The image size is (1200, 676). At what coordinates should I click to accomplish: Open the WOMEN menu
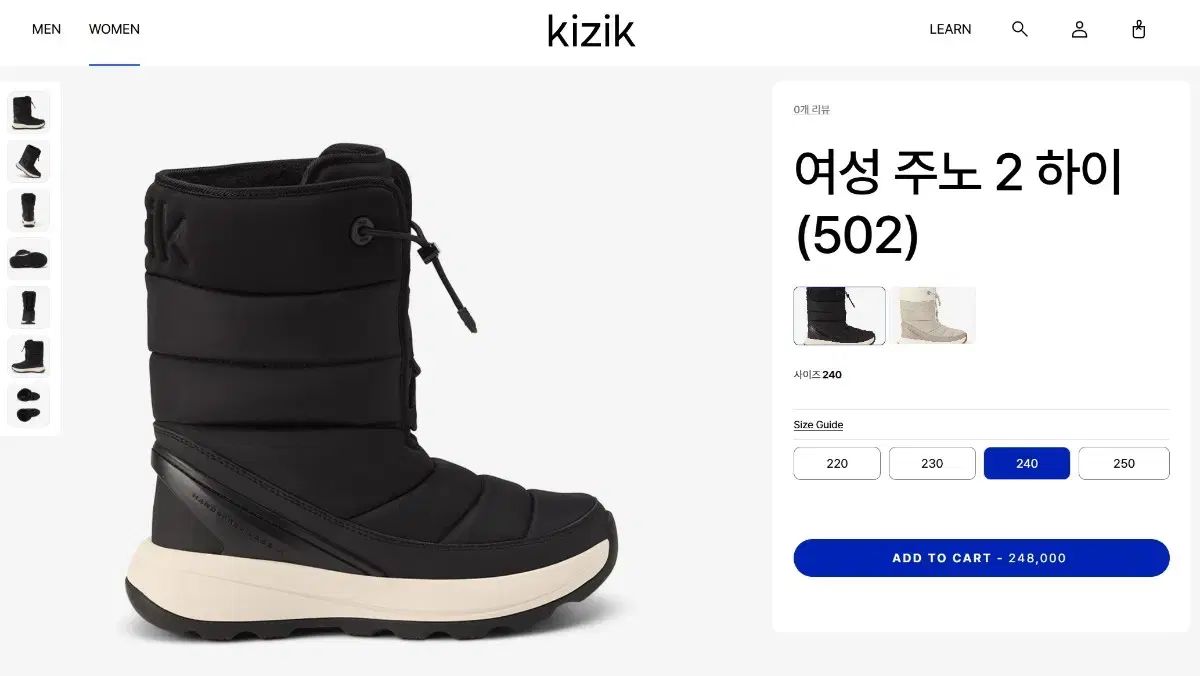pyautogui.click(x=114, y=29)
